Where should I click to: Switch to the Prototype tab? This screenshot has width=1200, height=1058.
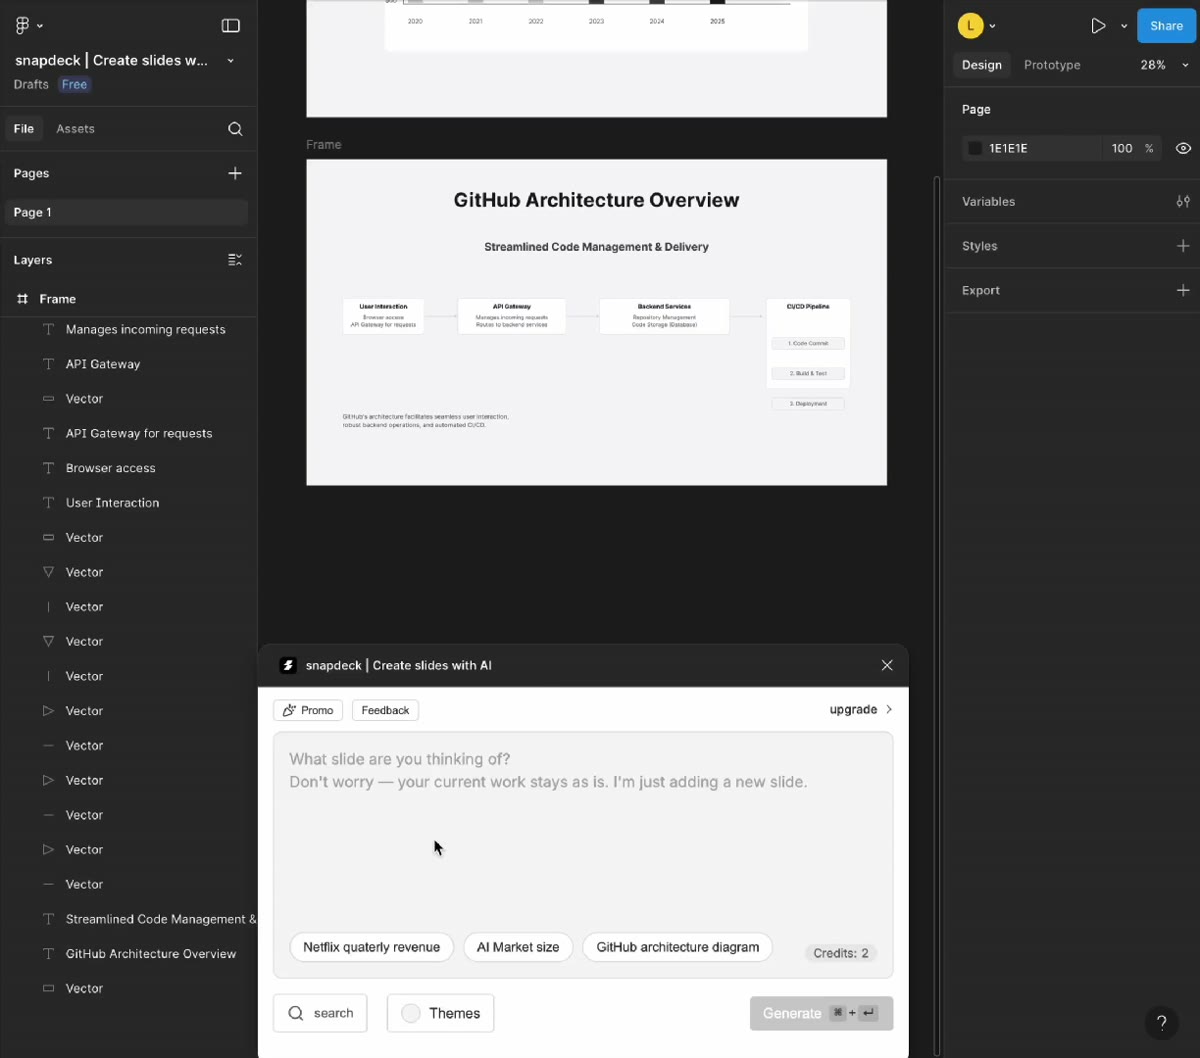(x=1052, y=65)
